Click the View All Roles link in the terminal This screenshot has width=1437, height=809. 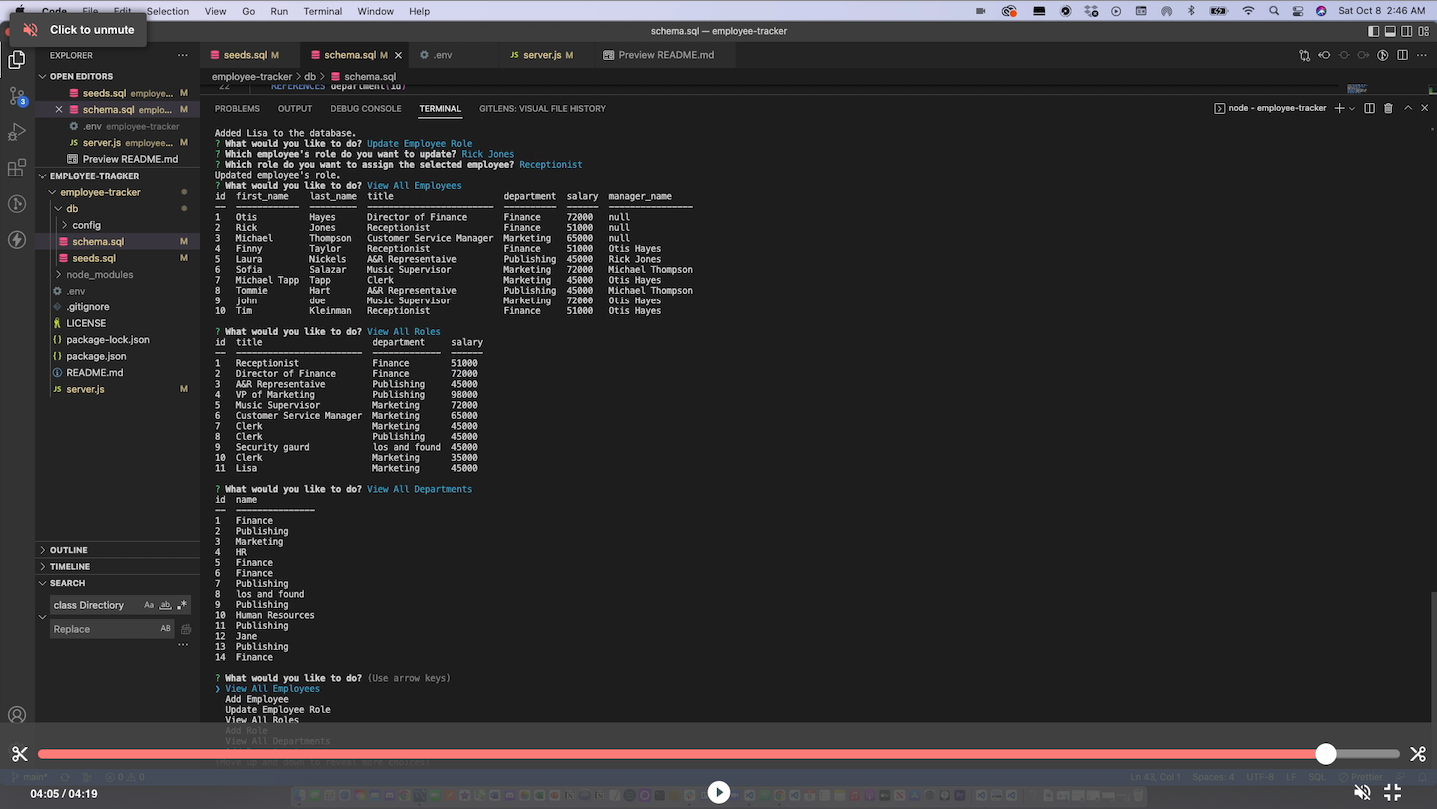(x=405, y=331)
